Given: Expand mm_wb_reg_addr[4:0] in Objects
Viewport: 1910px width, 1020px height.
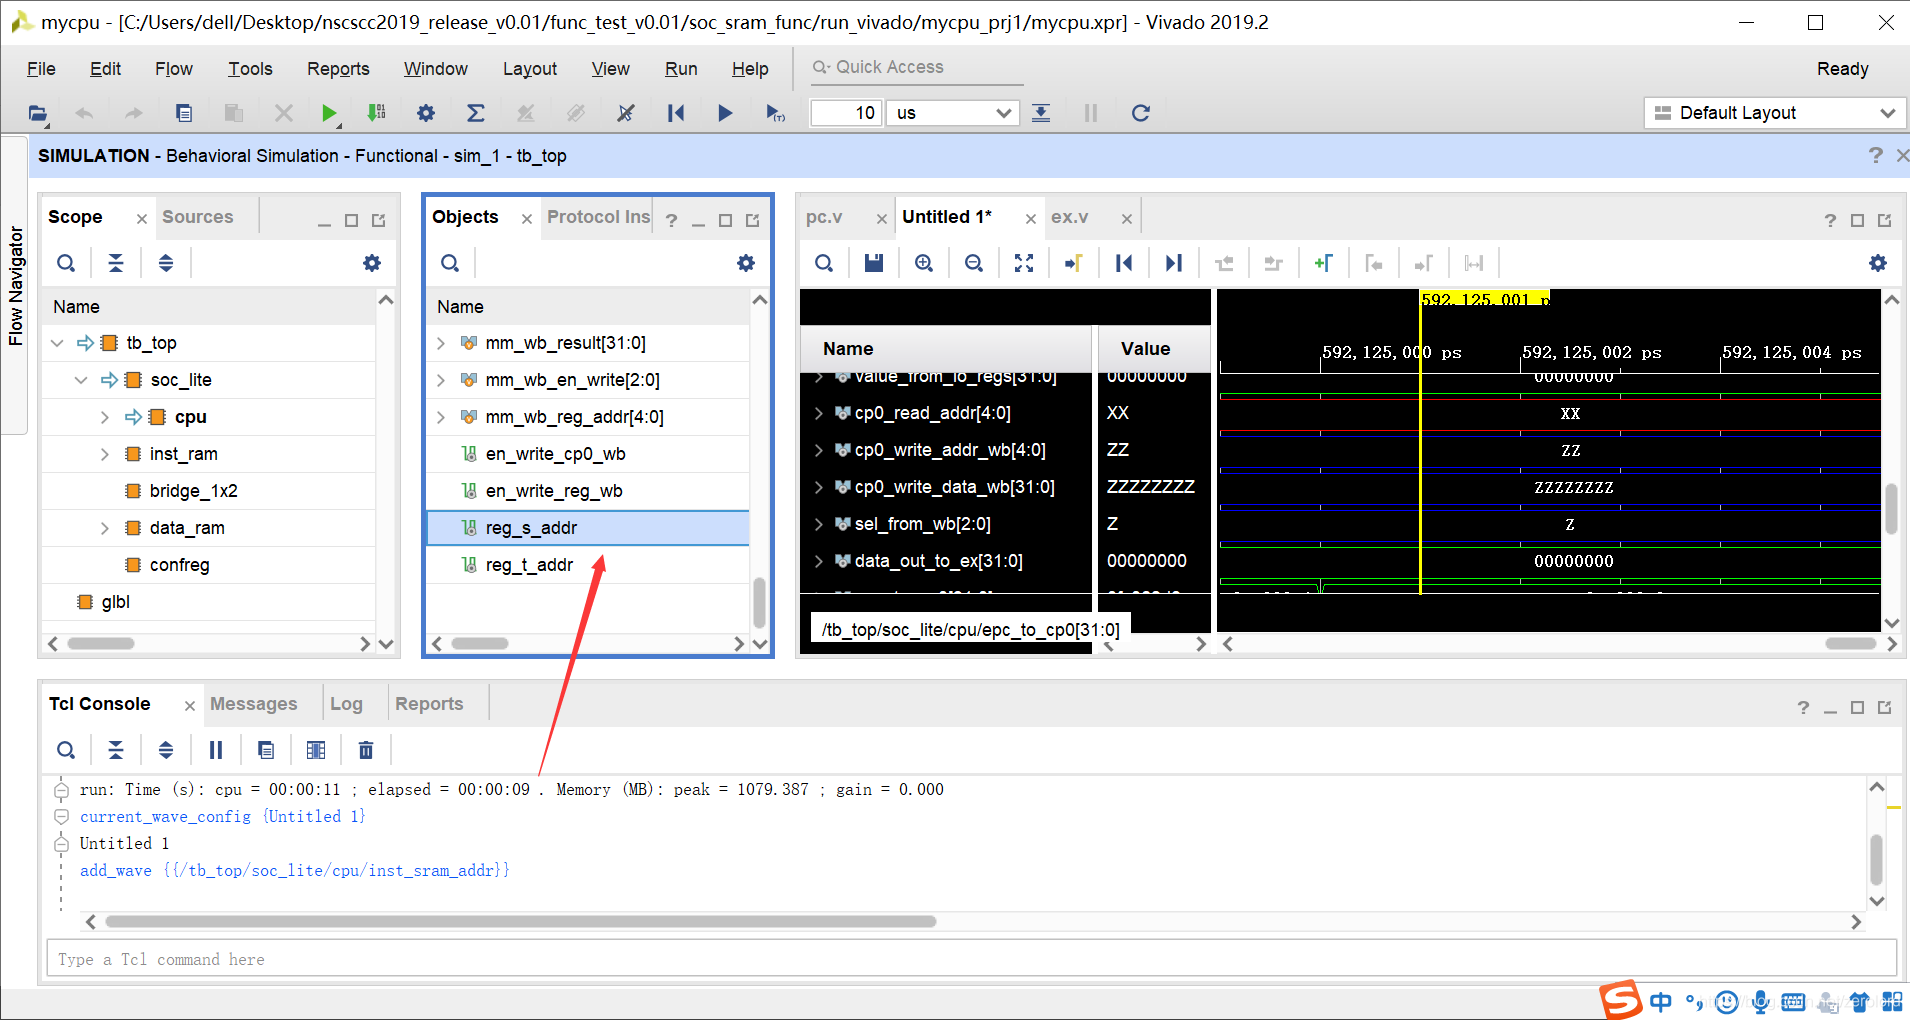Looking at the screenshot, I should tap(441, 417).
